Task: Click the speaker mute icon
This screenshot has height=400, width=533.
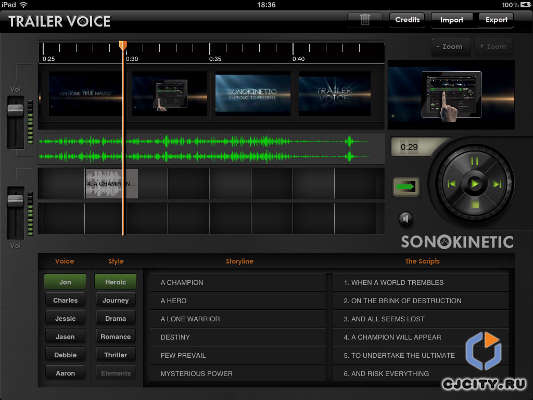Action: 406,219
